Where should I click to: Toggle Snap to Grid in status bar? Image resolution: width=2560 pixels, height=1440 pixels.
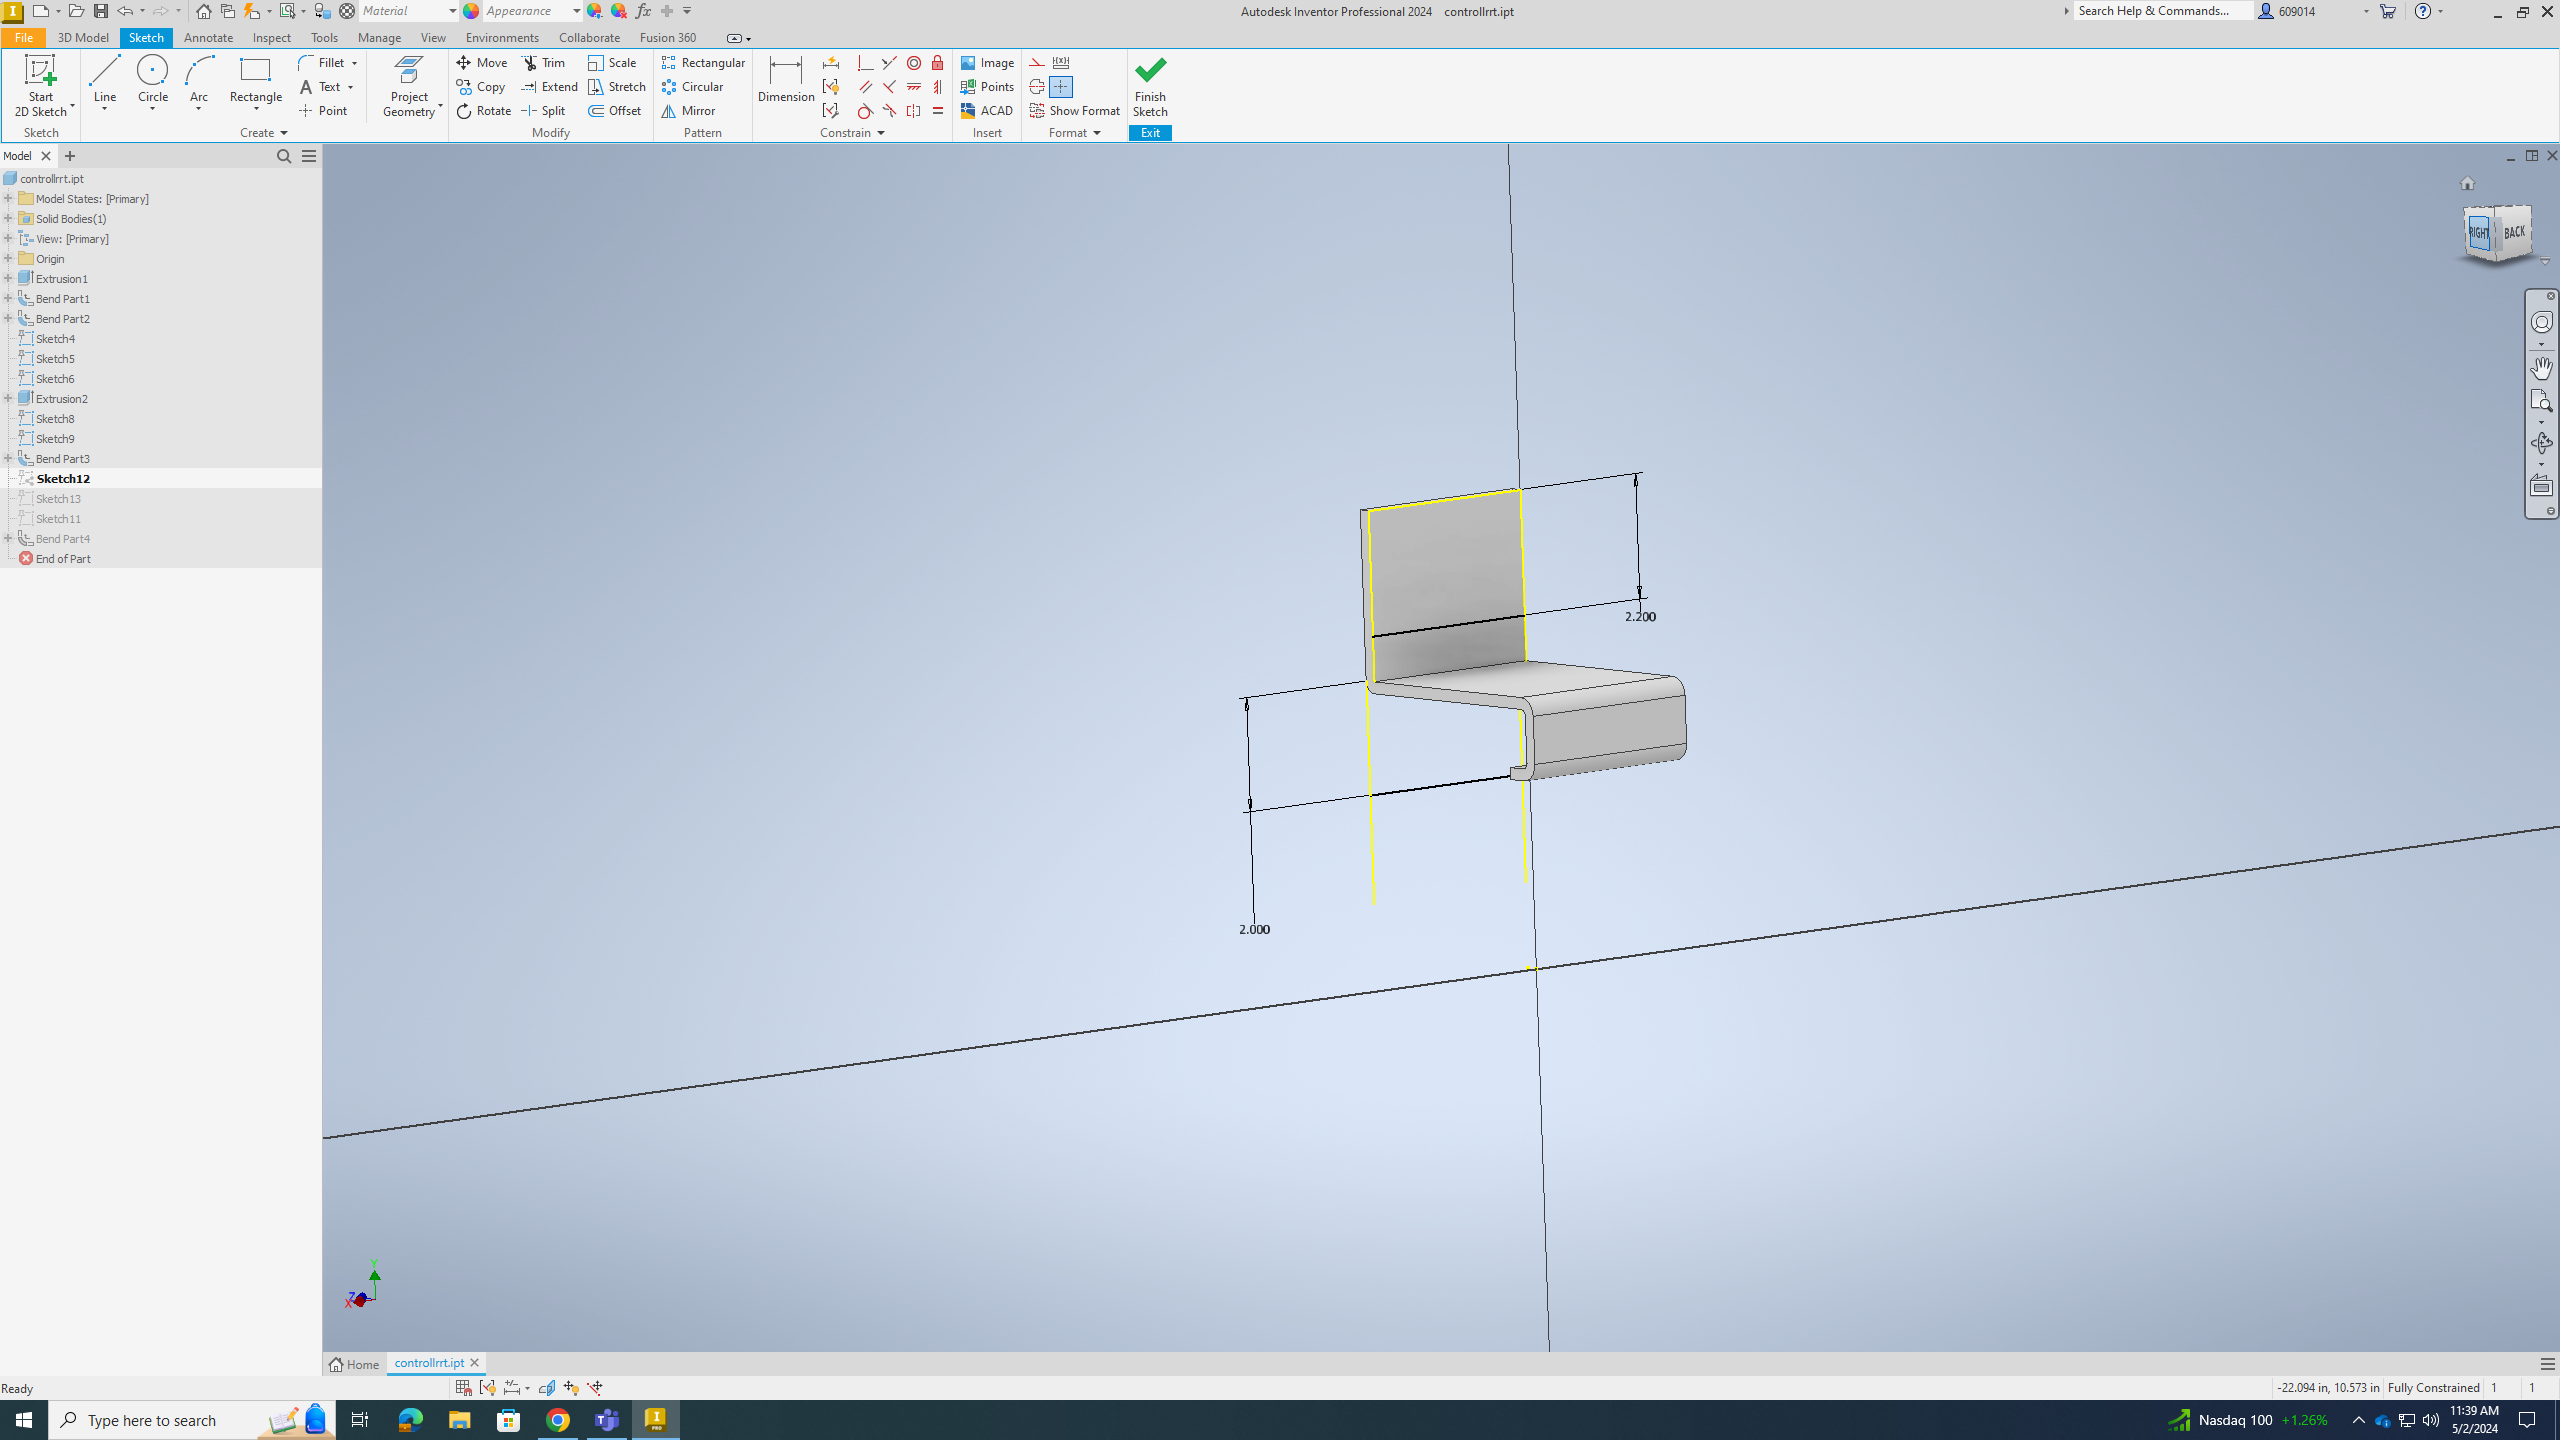click(x=463, y=1388)
